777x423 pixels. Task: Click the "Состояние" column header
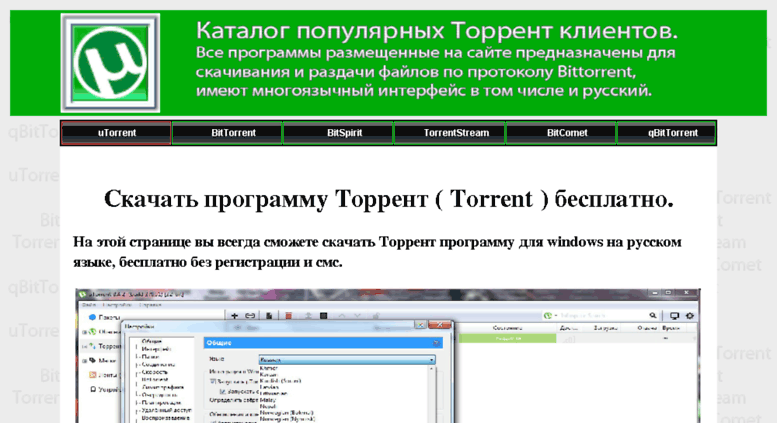click(x=508, y=328)
